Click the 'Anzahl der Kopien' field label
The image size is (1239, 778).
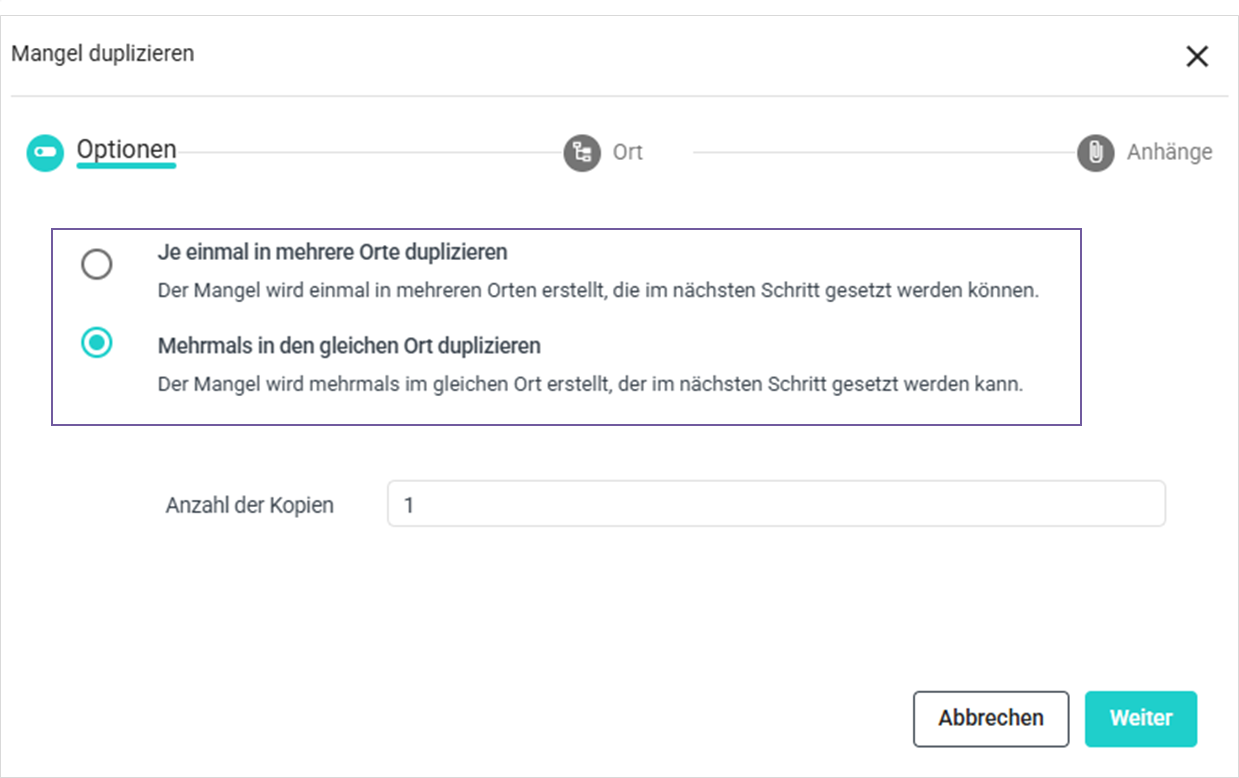point(249,505)
